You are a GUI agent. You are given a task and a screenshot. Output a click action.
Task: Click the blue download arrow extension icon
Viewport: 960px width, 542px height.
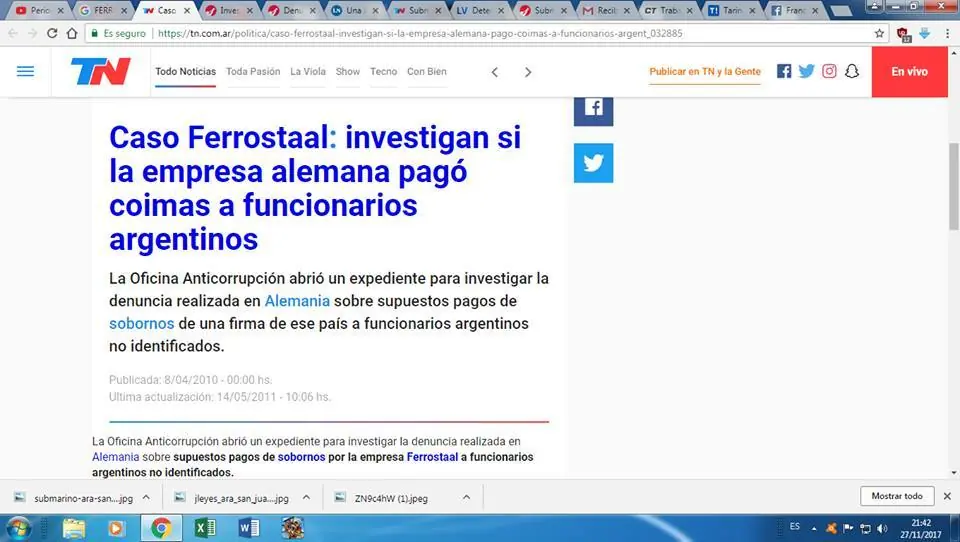pos(924,33)
